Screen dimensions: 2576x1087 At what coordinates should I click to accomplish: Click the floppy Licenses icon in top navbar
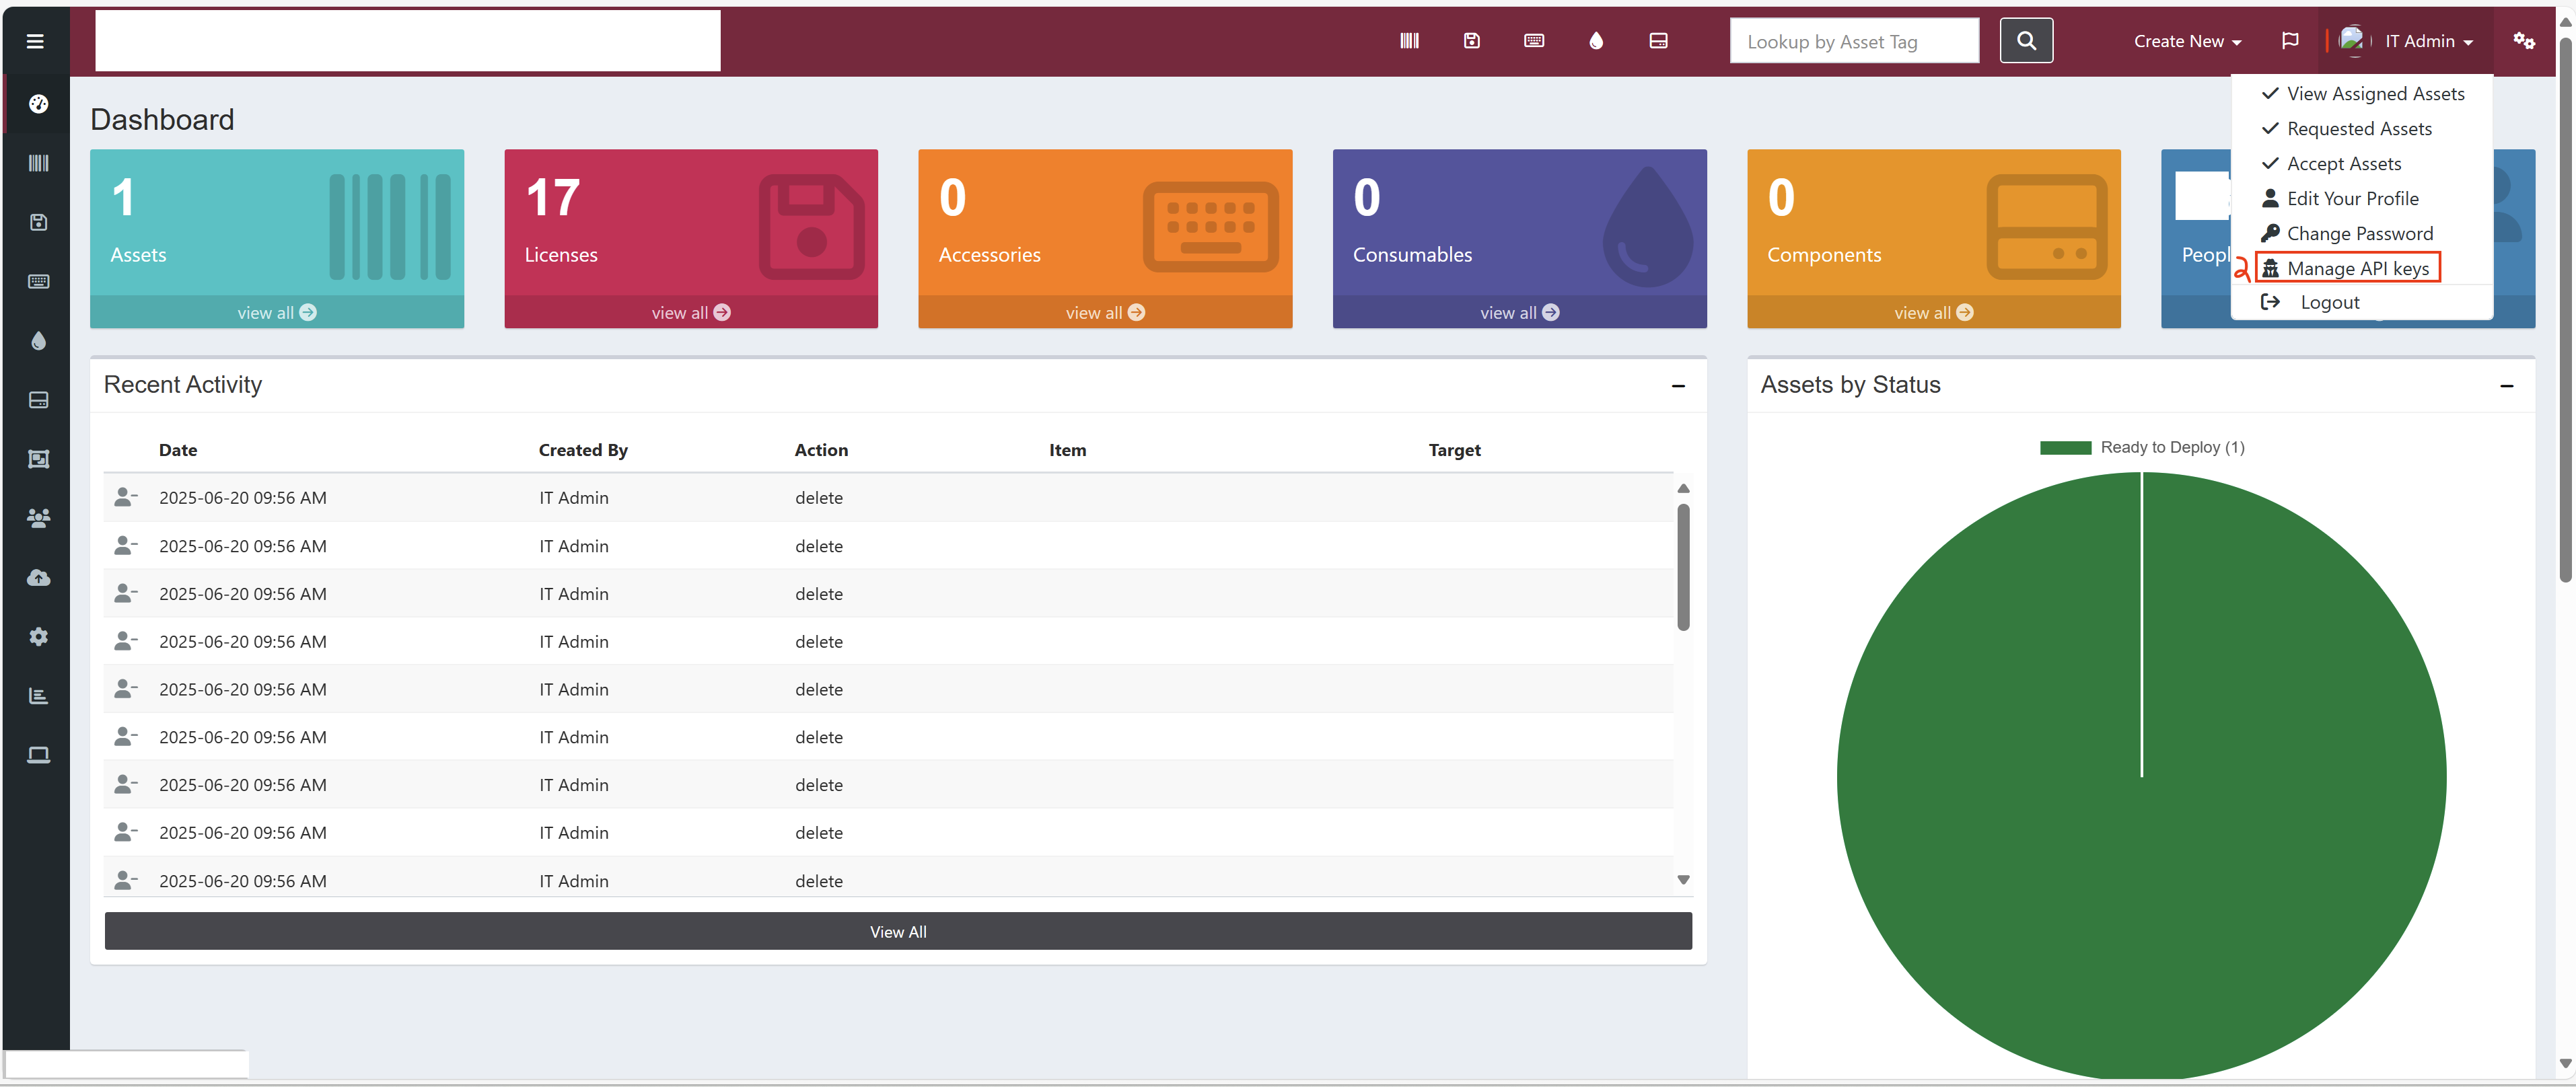1471,41
